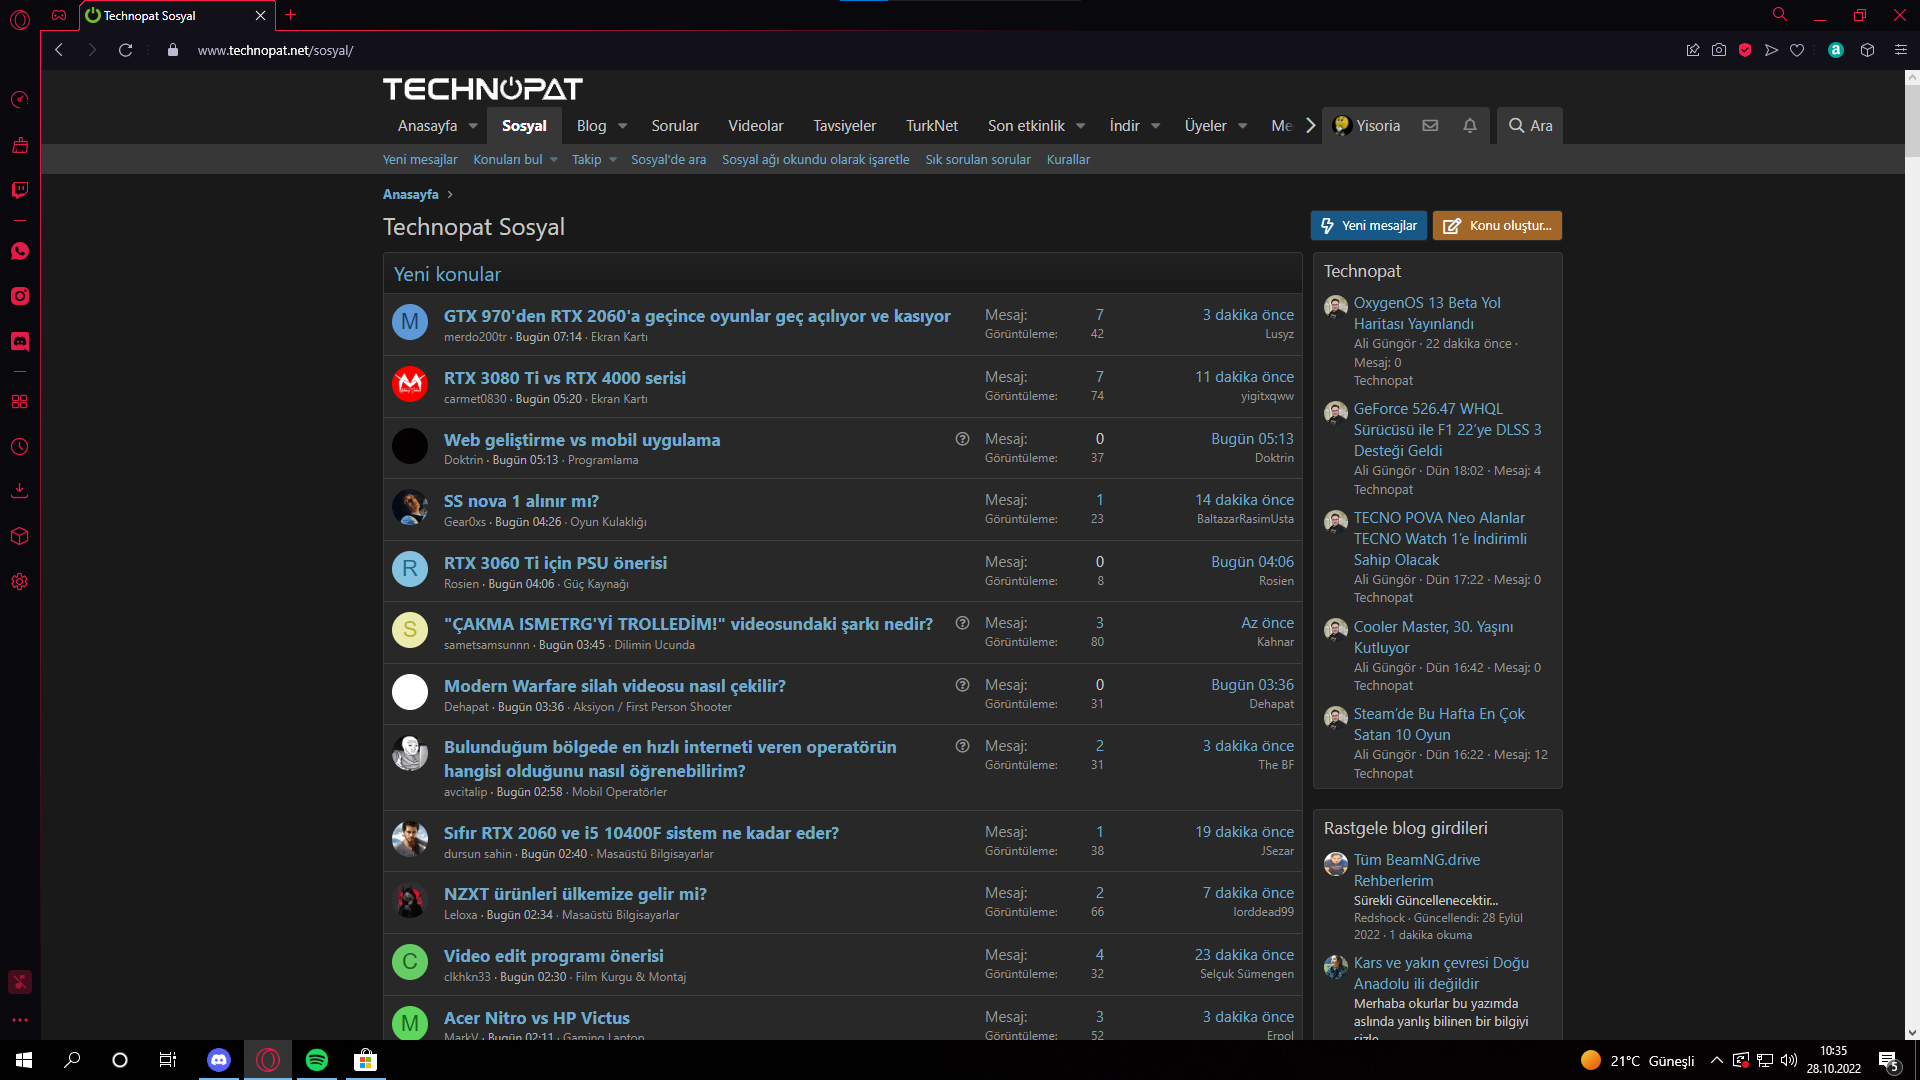Open Discord icon in Opera sidebar
Viewport: 1920px width, 1080px height.
click(x=19, y=341)
